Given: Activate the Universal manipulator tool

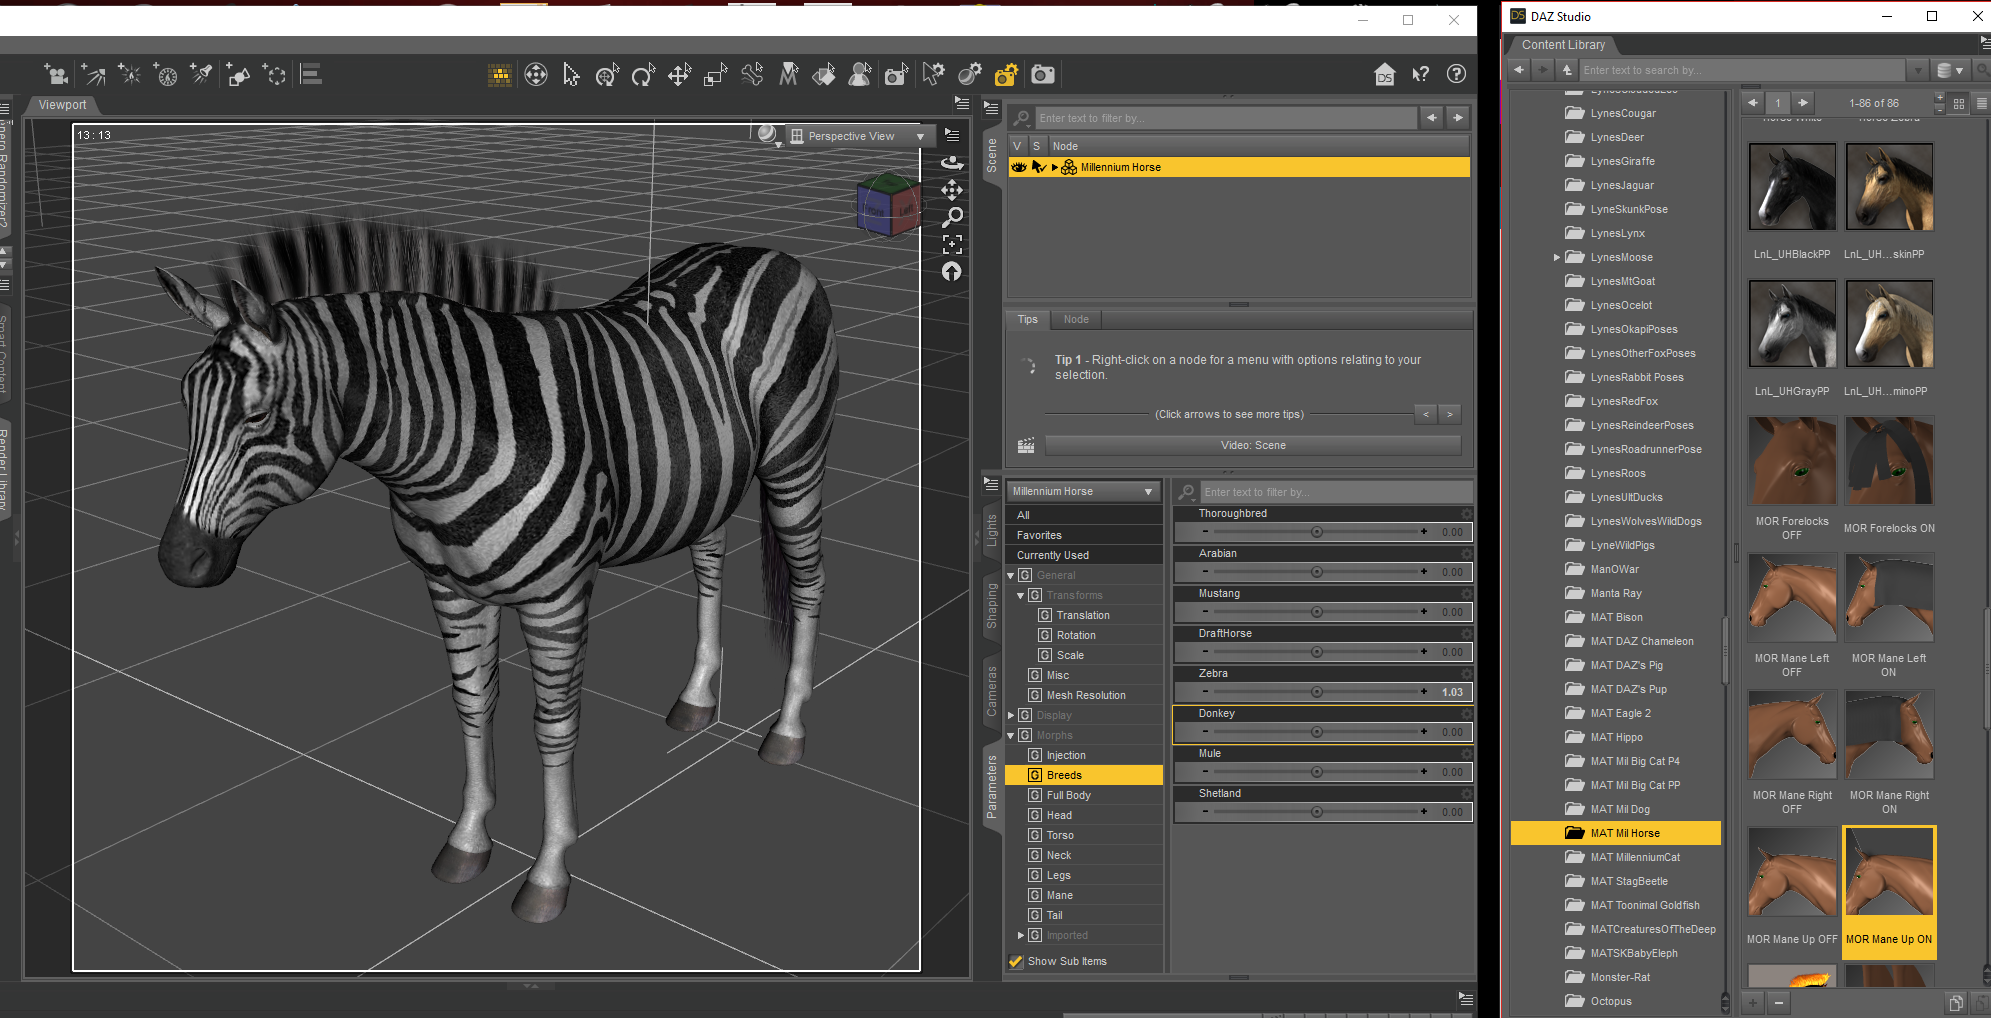Looking at the screenshot, I should coord(607,75).
